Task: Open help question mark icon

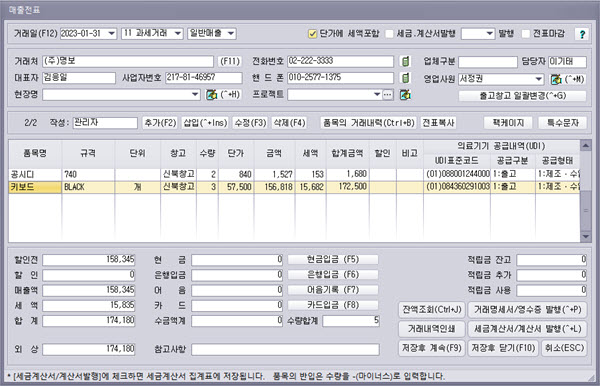Action: [x=582, y=34]
